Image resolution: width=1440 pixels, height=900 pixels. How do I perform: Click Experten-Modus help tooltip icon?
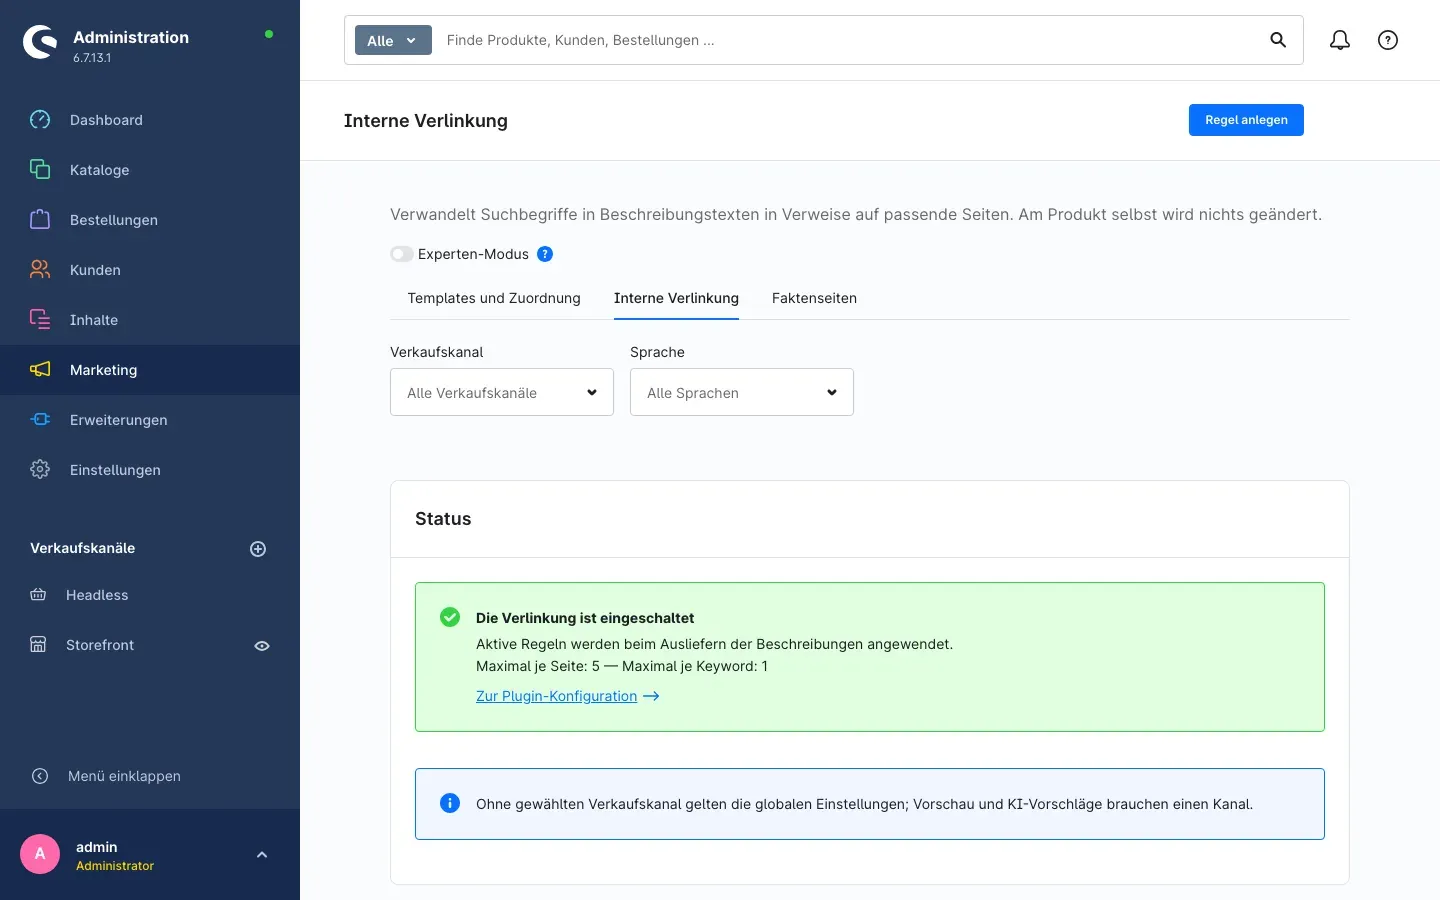click(x=545, y=254)
